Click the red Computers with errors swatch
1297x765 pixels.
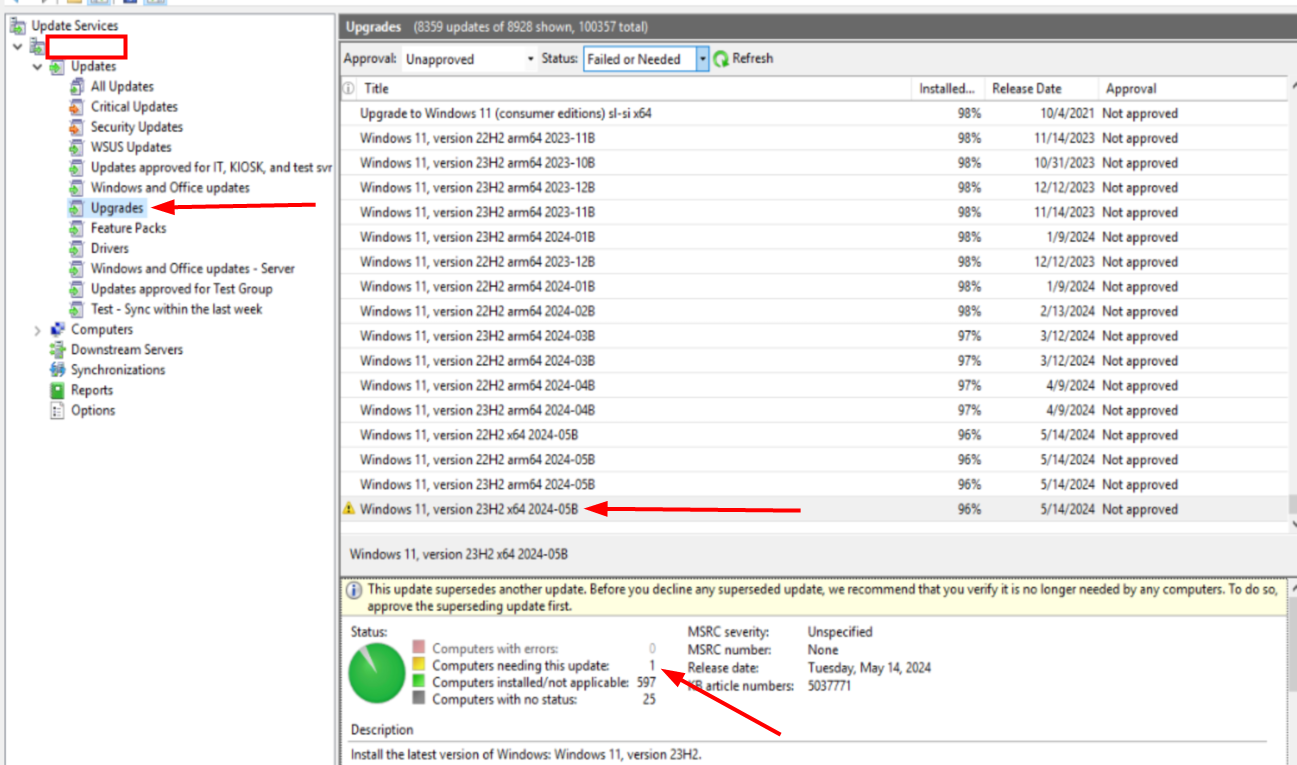pos(419,648)
